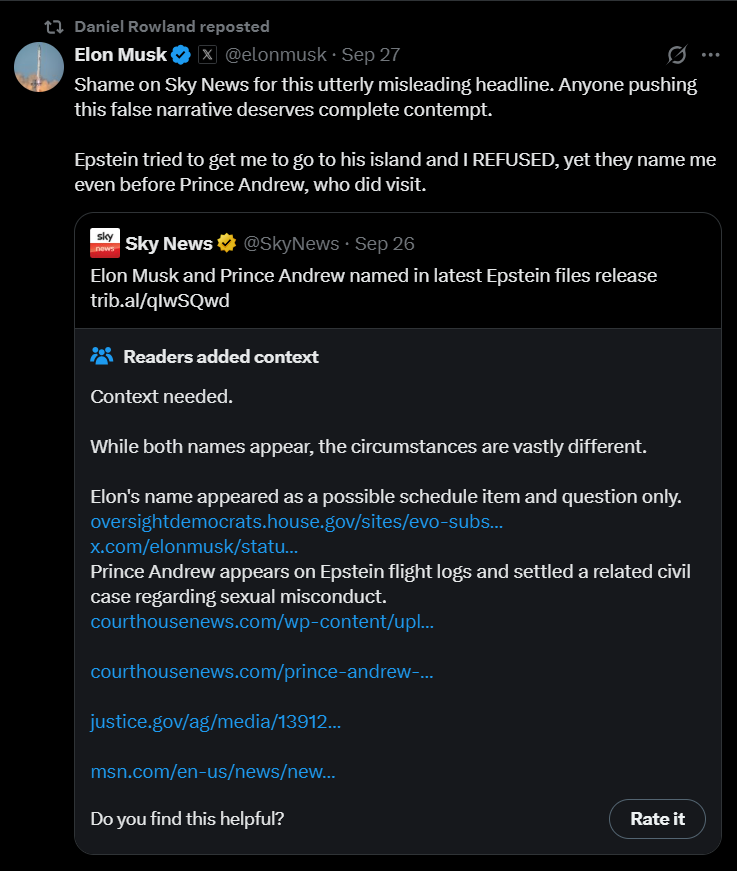Click the Sep 26 timestamp on quoted post
This screenshot has width=737, height=871.
pyautogui.click(x=385, y=243)
